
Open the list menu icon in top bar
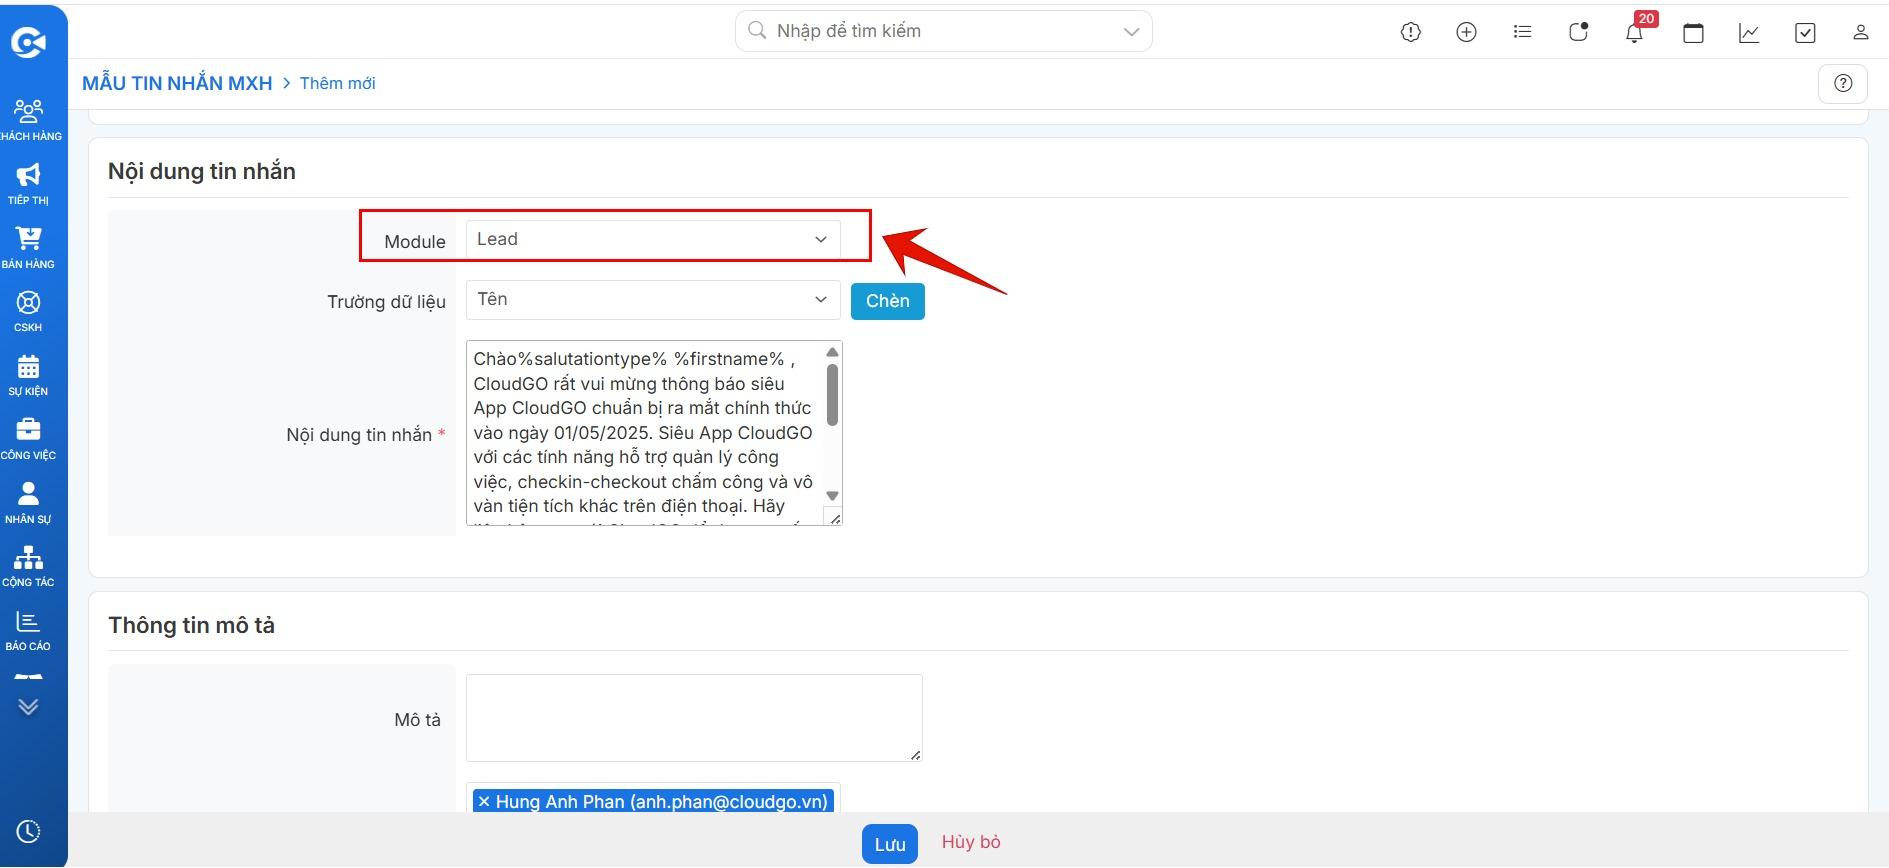[x=1522, y=32]
